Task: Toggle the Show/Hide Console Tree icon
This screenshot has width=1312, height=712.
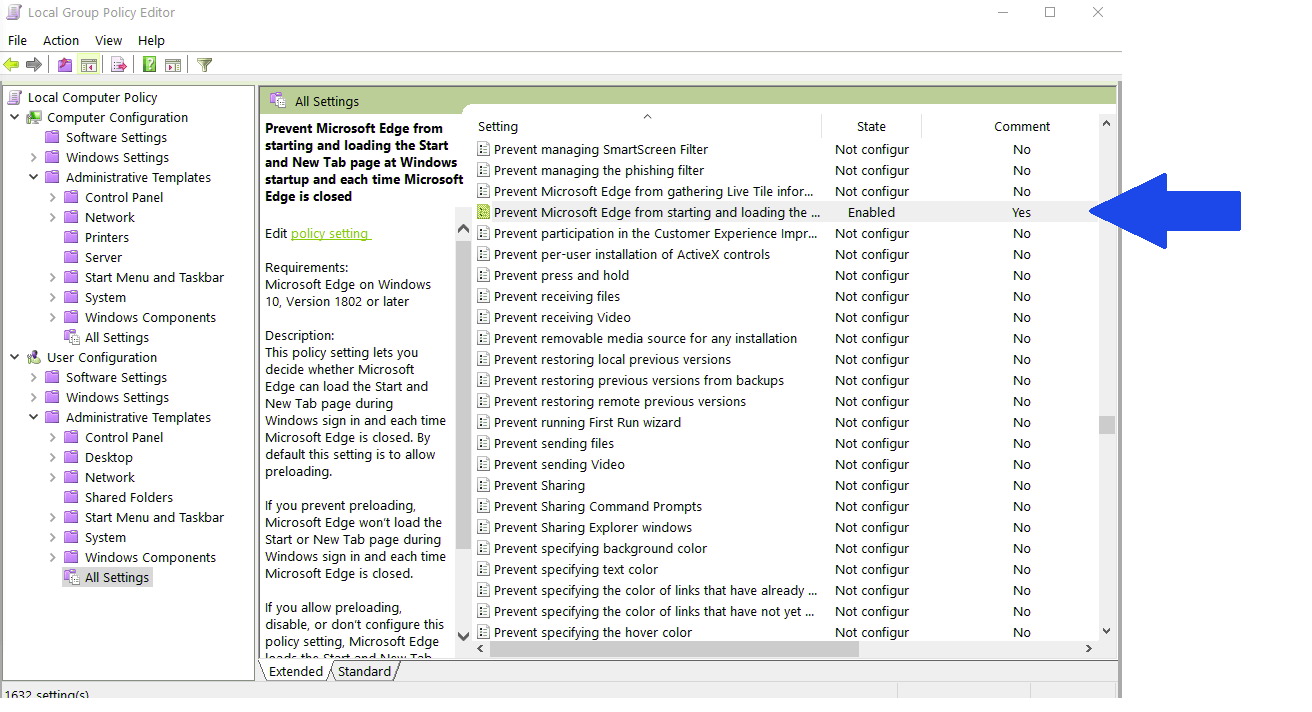Action: [x=89, y=65]
